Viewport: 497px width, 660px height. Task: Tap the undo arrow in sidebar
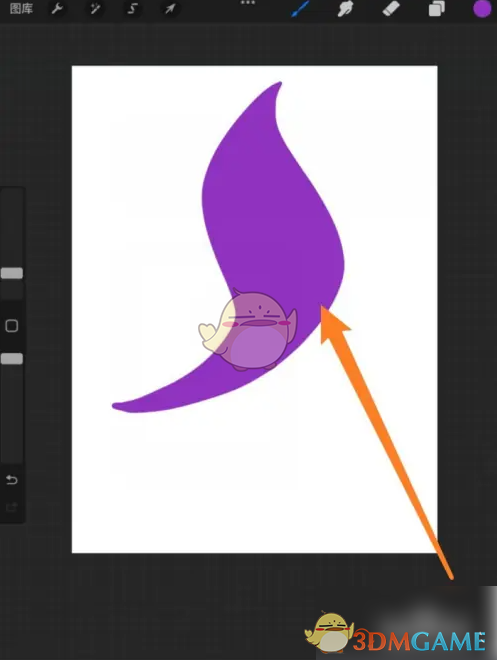pos(12,479)
